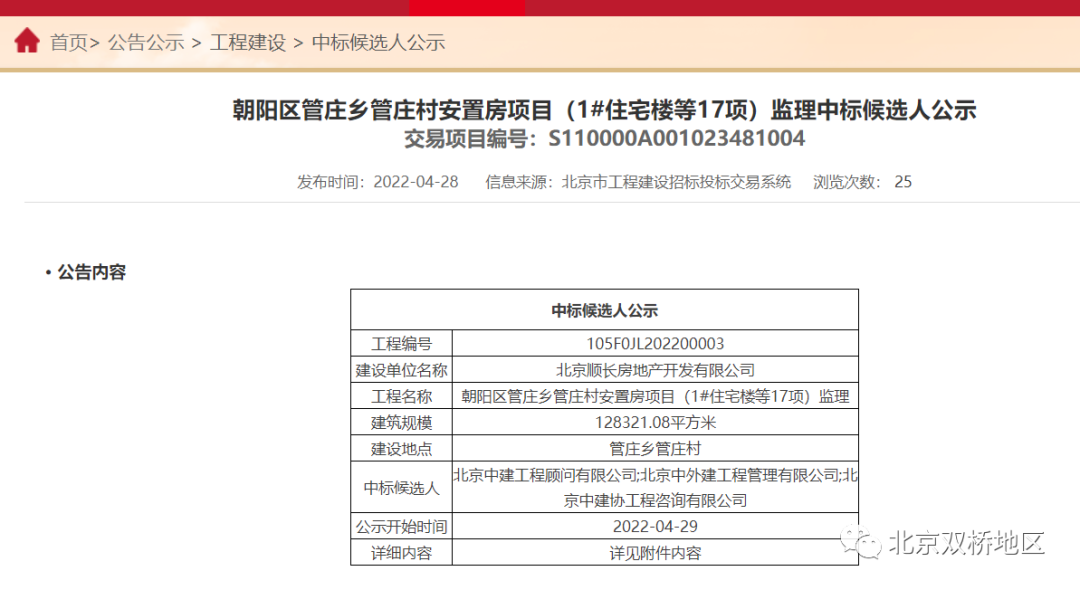Click publish date 2022-04-28
Viewport: 1080px width, 590px height.
pyautogui.click(x=415, y=182)
